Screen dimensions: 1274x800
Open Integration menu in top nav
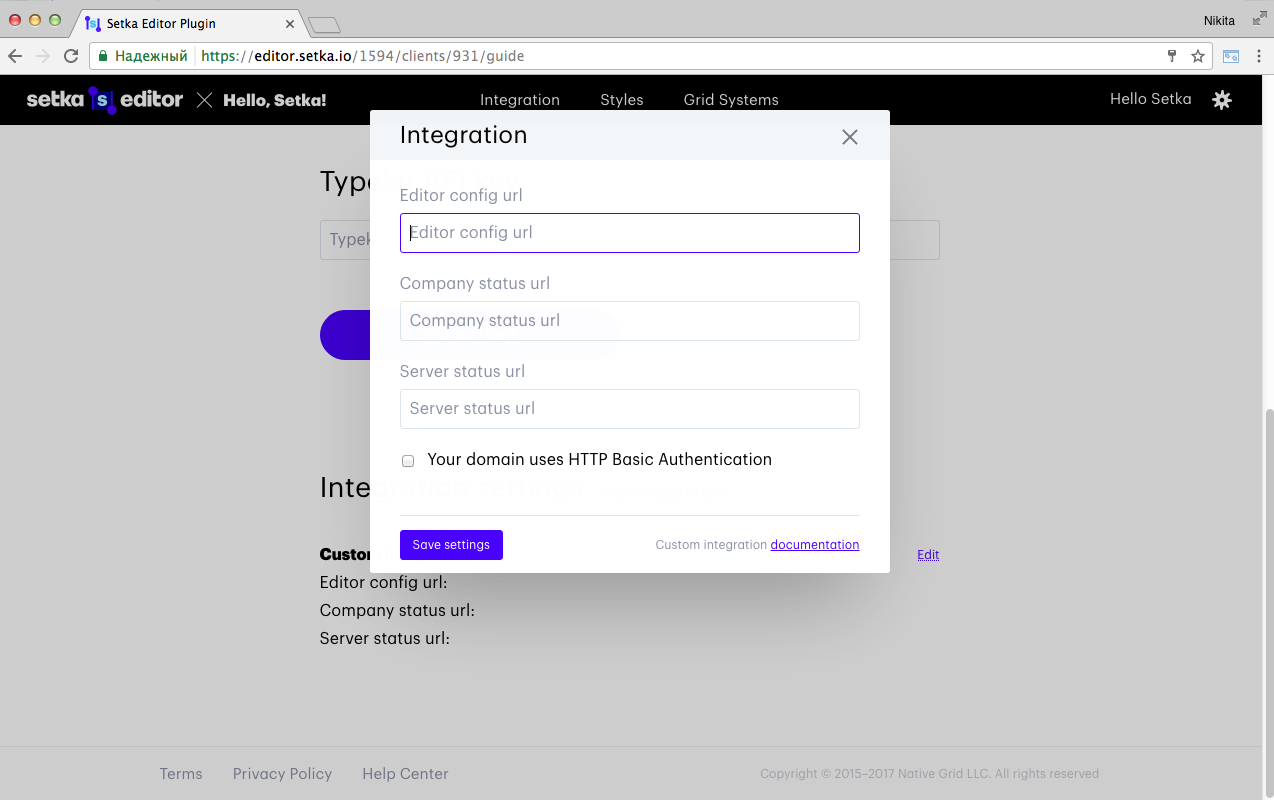pyautogui.click(x=520, y=100)
